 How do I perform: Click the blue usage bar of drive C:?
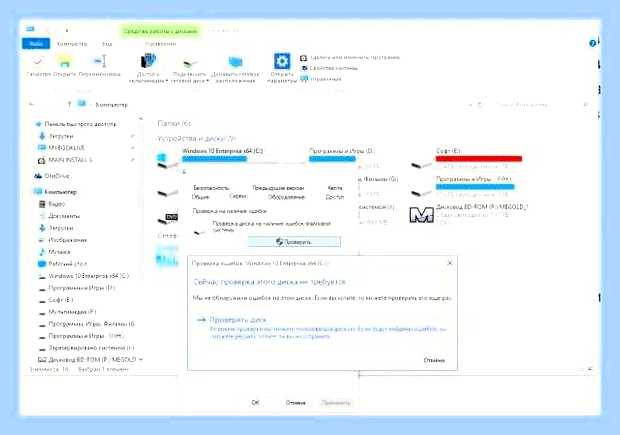[214, 159]
